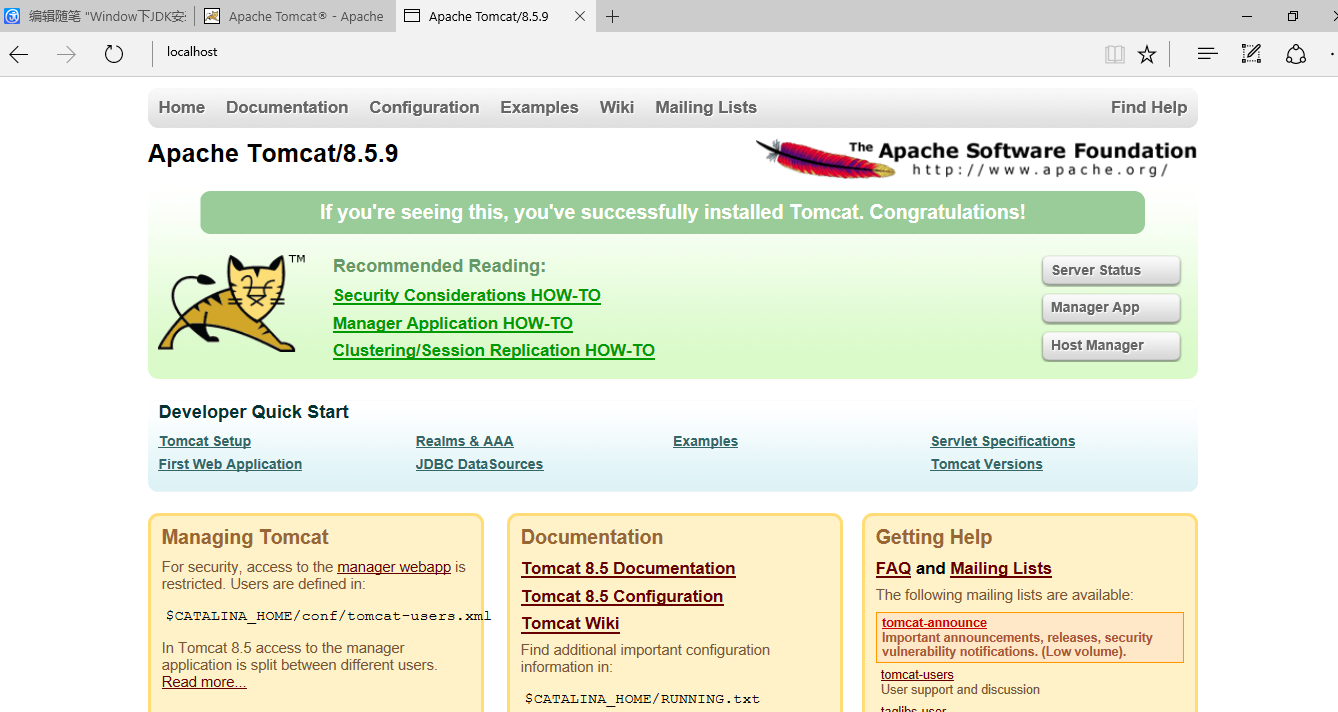
Task: Restore down the browser window
Action: coord(1292,16)
